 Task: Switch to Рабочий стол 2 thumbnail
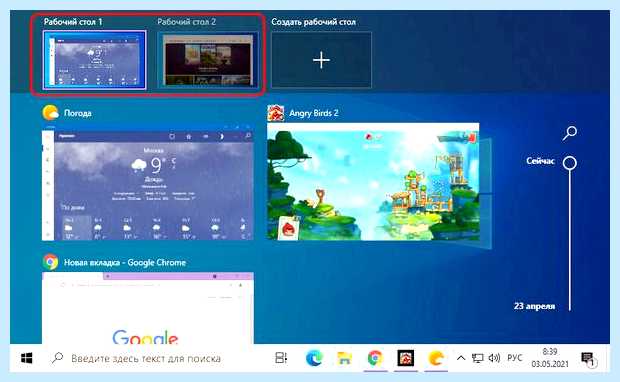click(x=208, y=60)
